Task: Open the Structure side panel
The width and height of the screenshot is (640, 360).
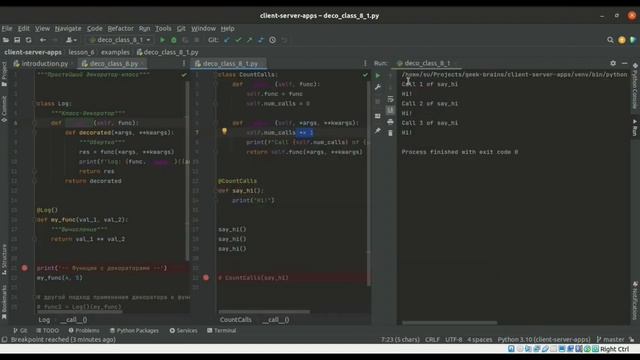Action: coord(4,259)
